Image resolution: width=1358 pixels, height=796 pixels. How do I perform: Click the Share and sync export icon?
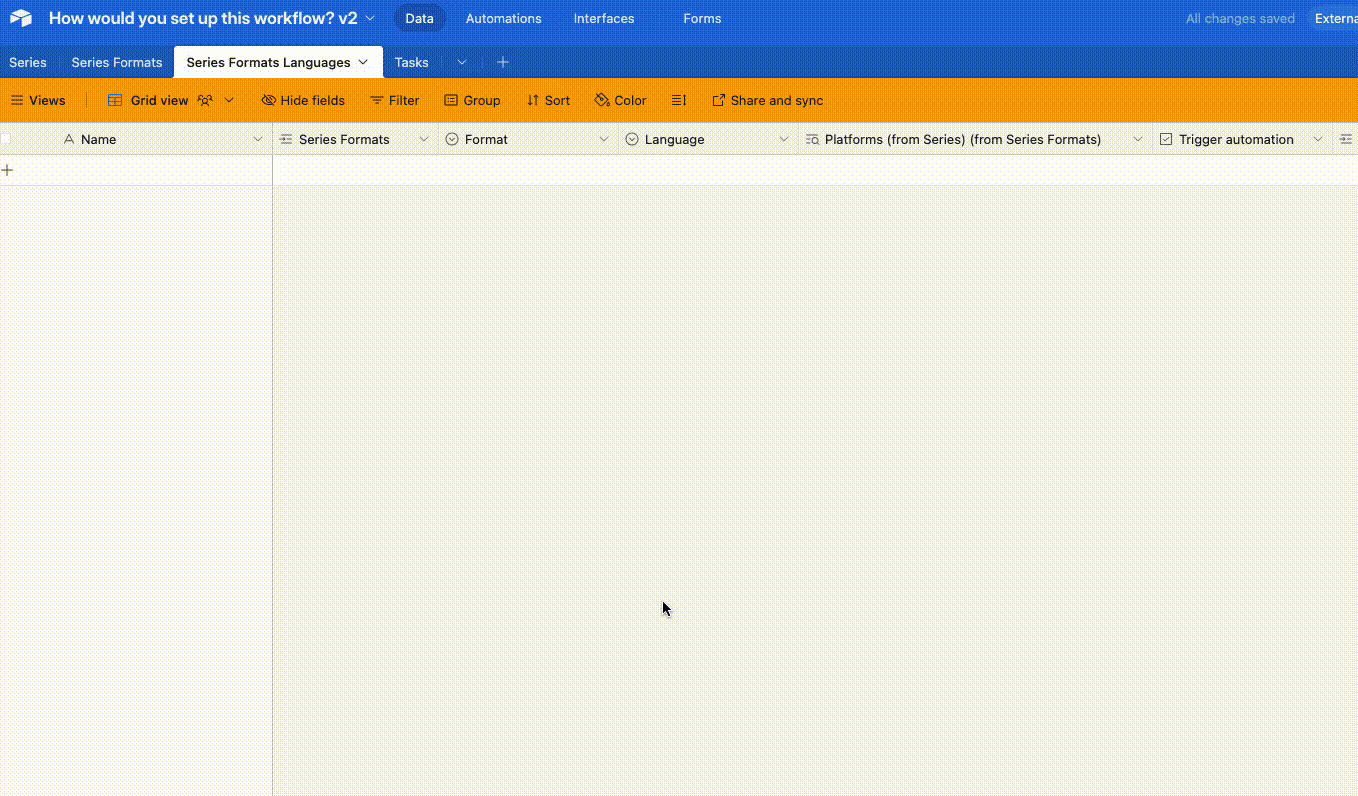718,100
